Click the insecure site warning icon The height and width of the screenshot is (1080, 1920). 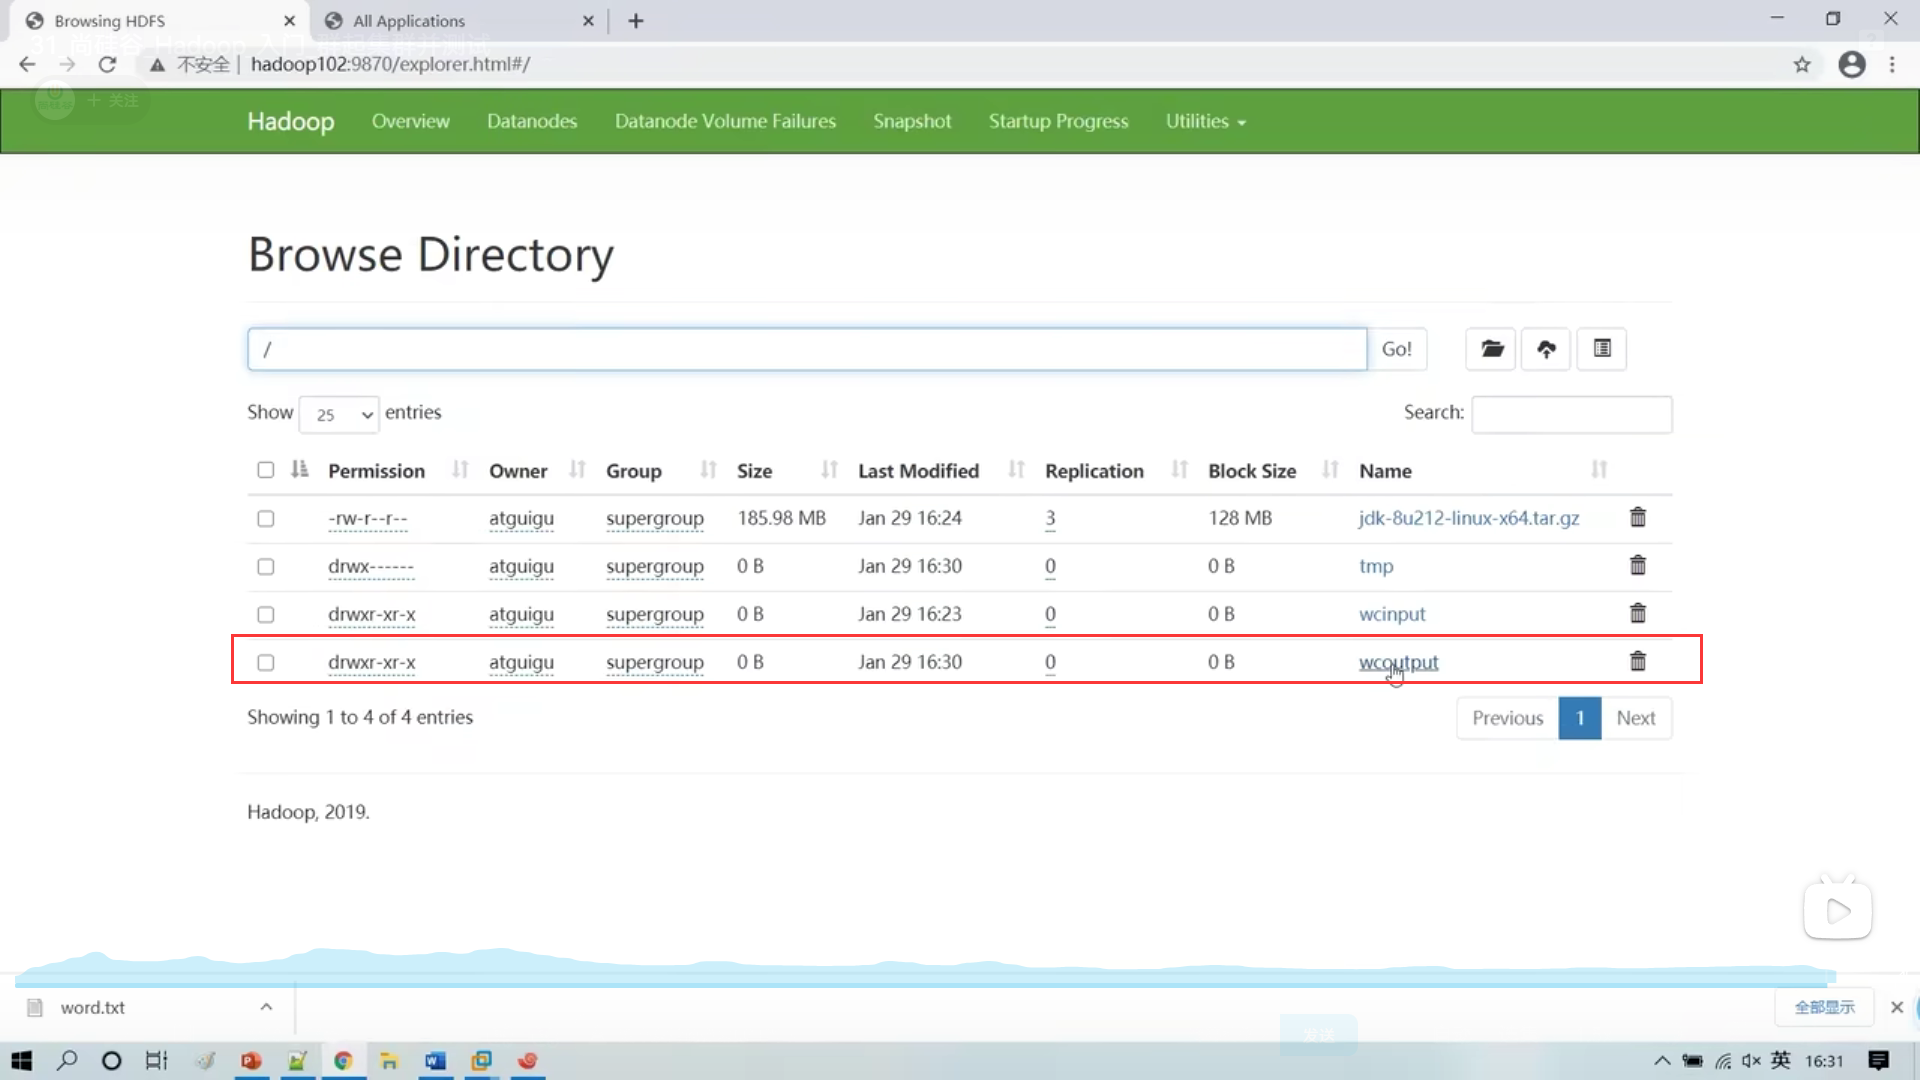point(157,65)
